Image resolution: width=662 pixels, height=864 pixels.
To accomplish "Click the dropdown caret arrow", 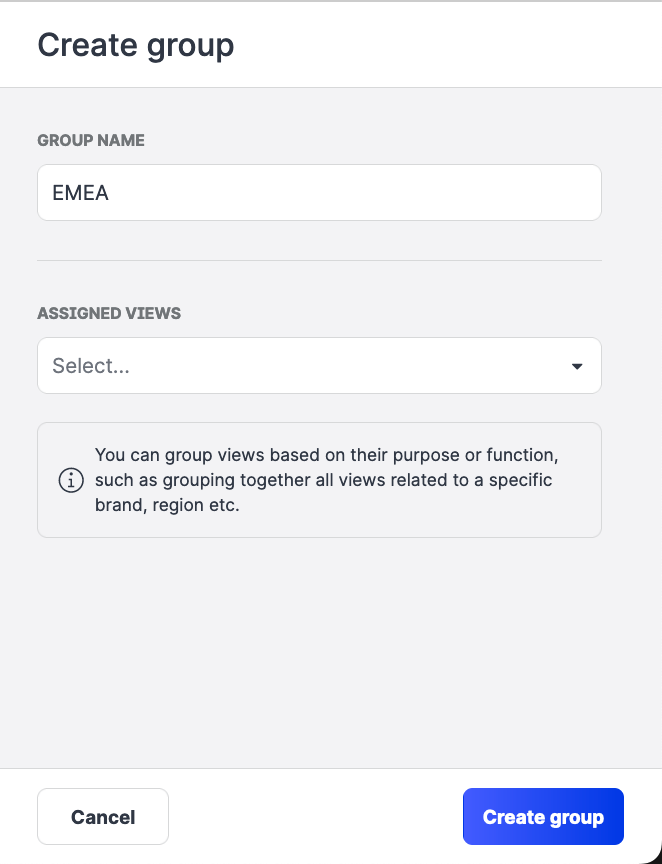I will pyautogui.click(x=577, y=366).
